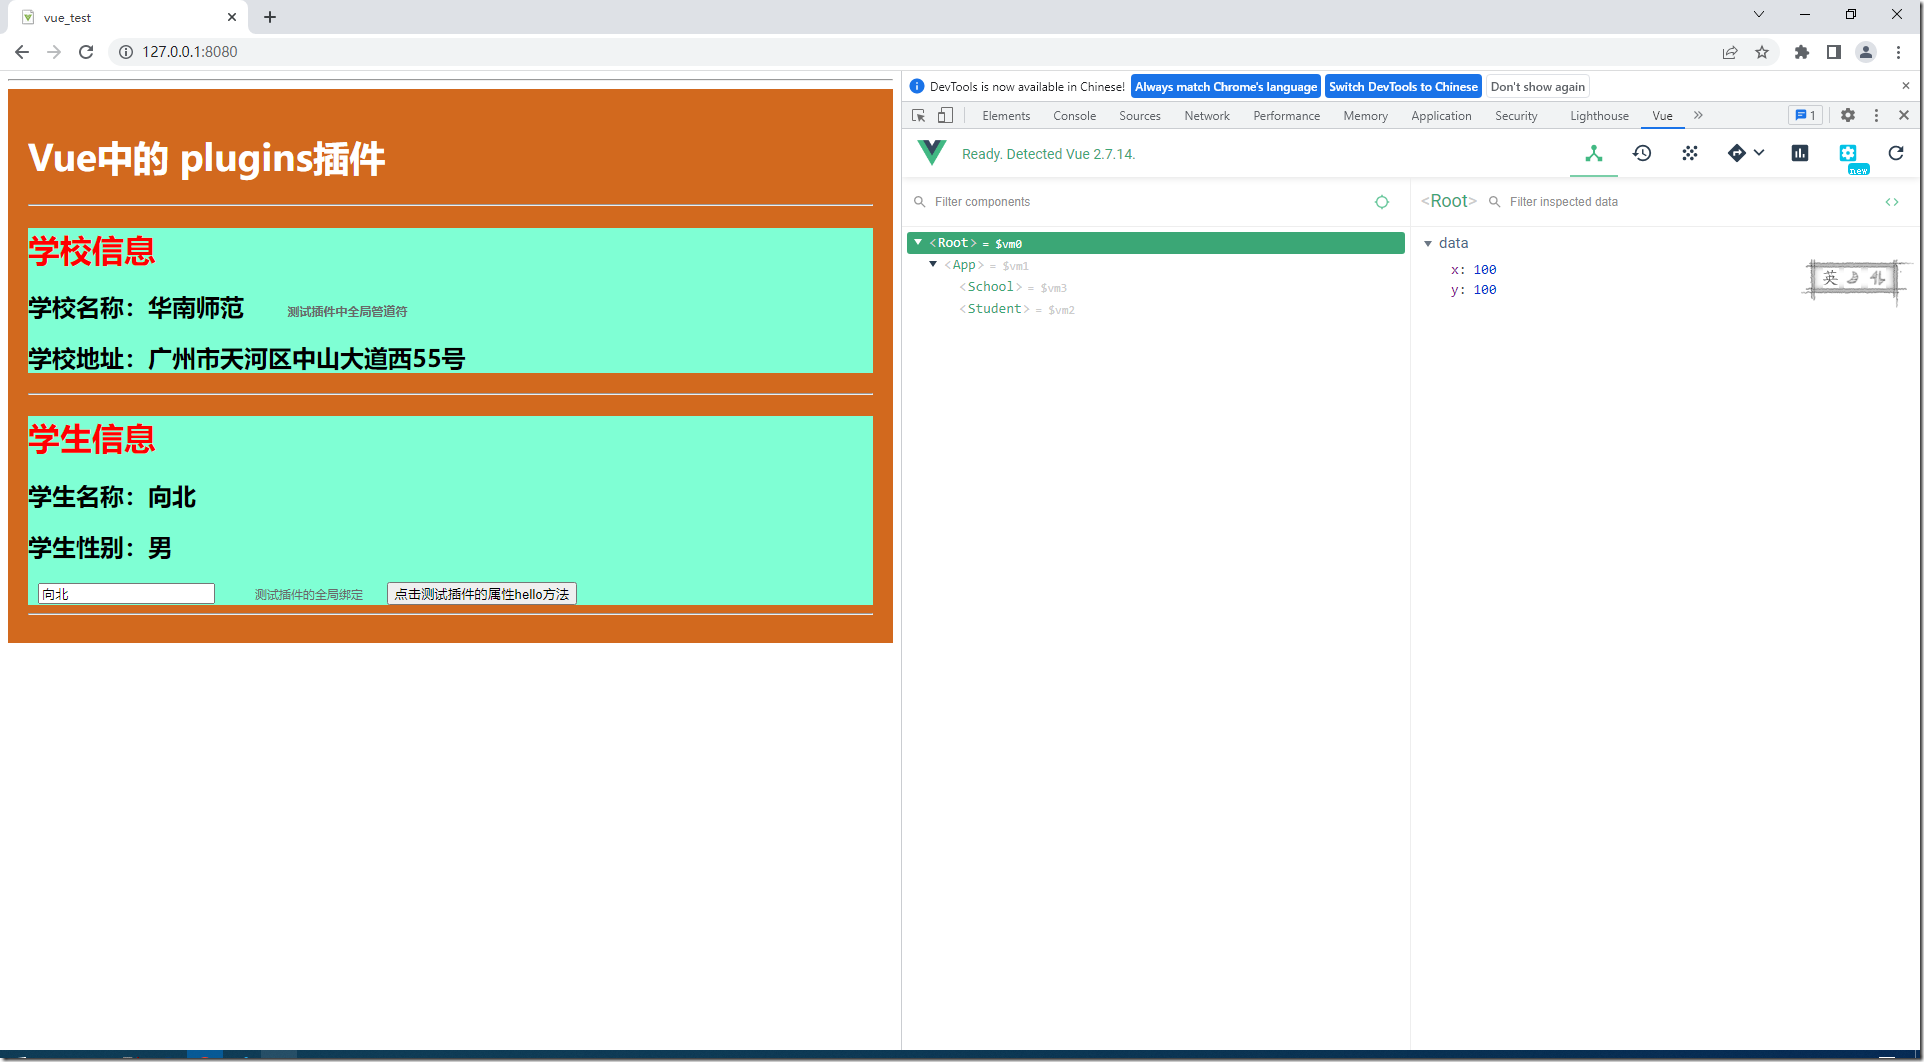Open a new browser tab
Screen dimensions: 1924x1062
tap(270, 17)
